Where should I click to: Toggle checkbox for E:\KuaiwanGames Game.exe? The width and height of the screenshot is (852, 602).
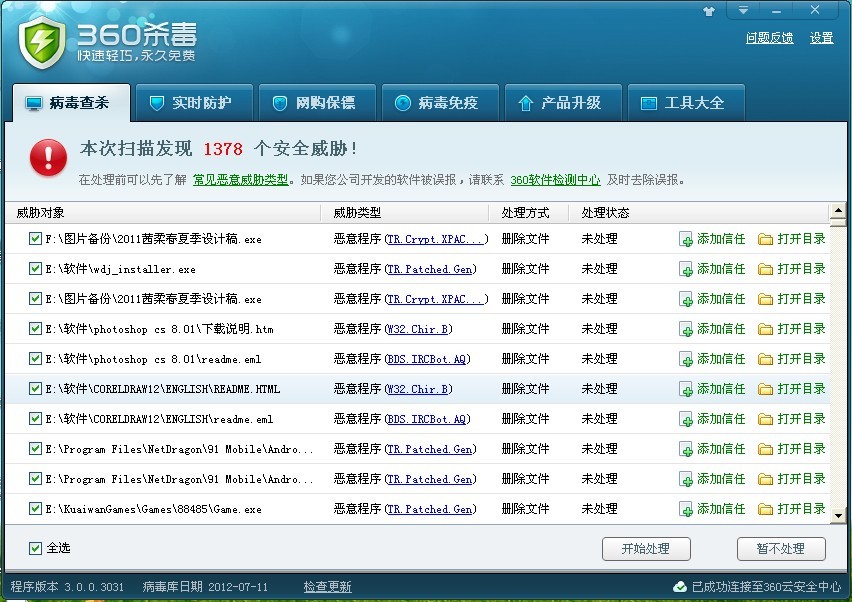pyautogui.click(x=35, y=509)
